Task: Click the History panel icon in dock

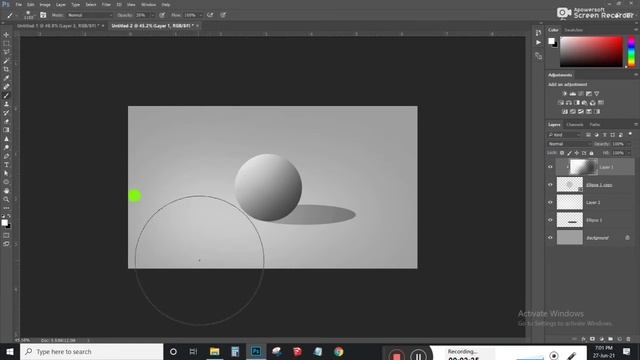Action: coord(538,33)
